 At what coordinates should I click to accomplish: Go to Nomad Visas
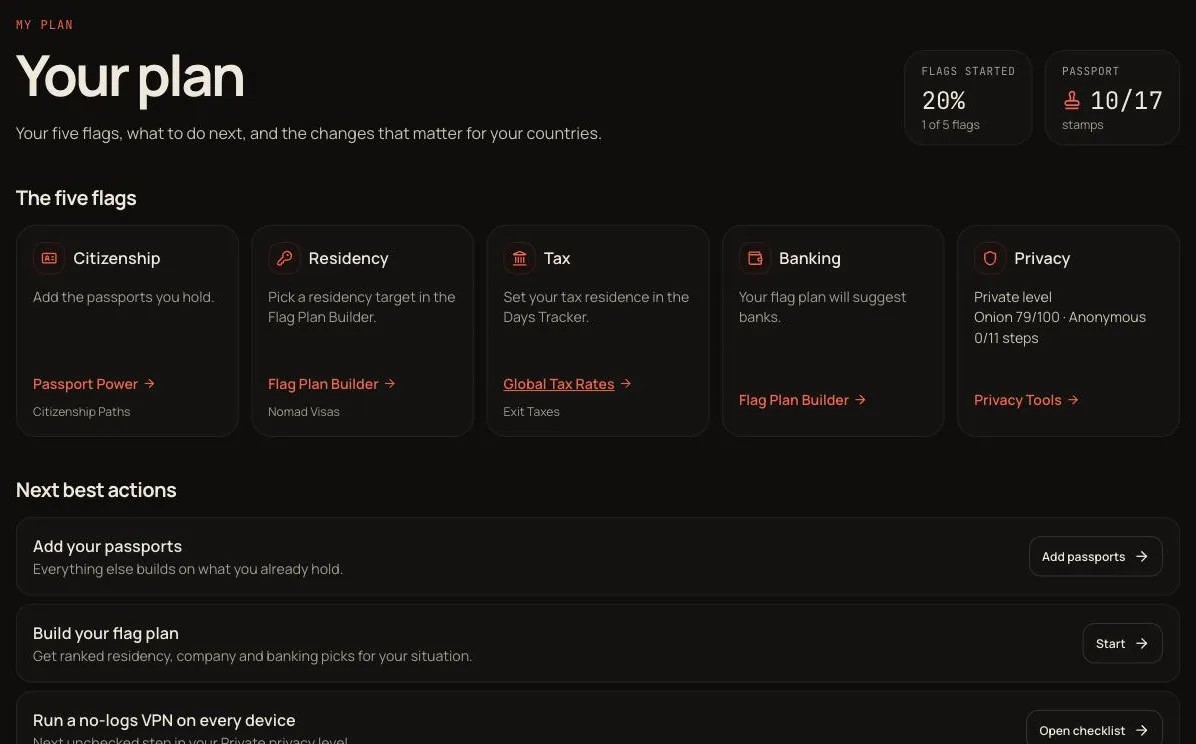click(304, 412)
